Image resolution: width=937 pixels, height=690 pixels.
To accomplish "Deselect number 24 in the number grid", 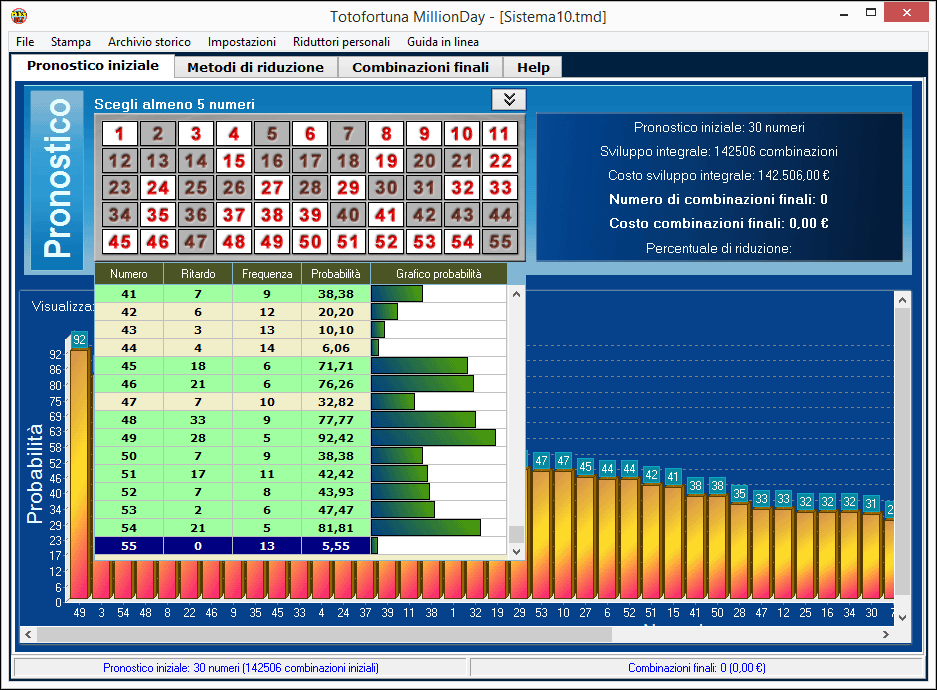I will tap(157, 188).
